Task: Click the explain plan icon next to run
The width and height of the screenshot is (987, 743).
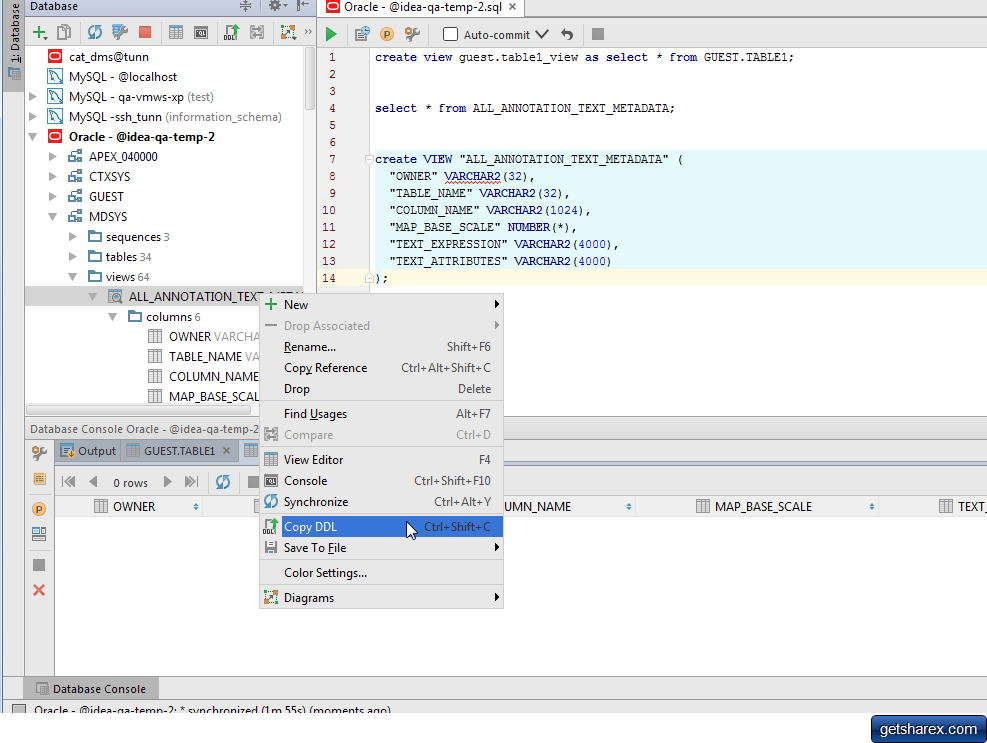Action: point(362,34)
